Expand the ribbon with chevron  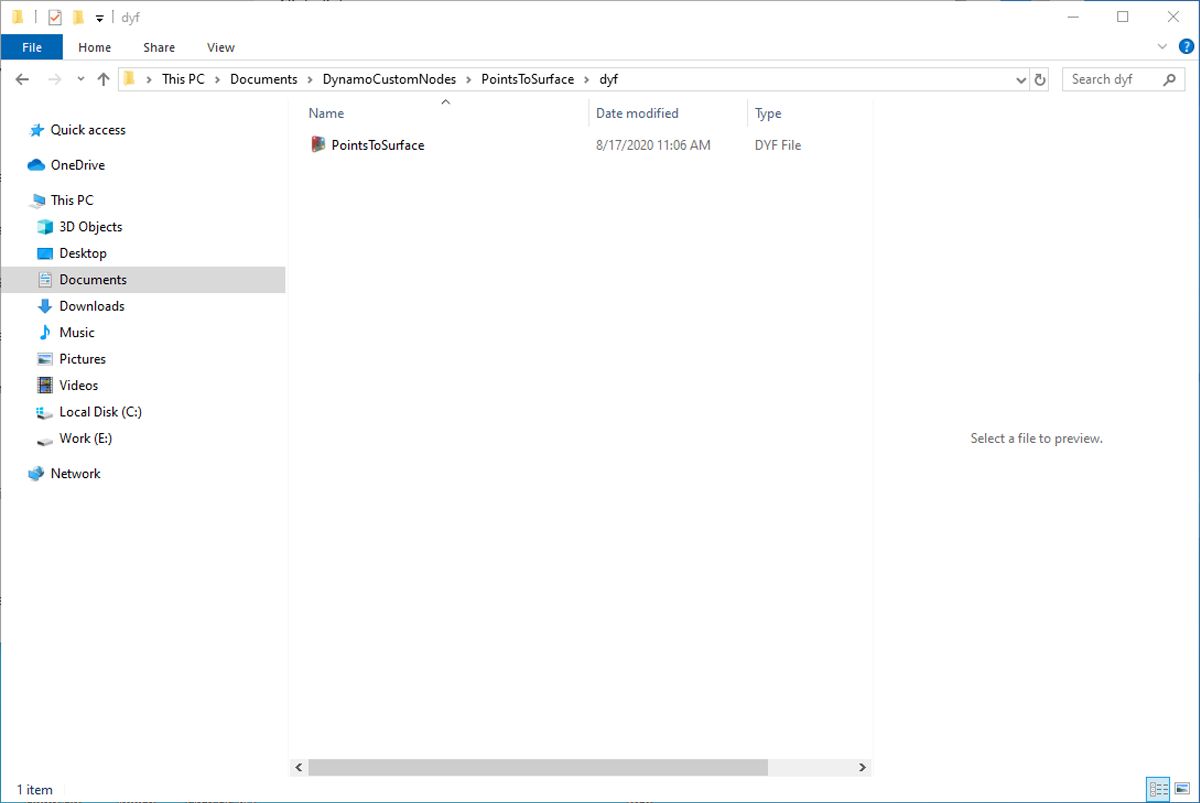[1162, 47]
